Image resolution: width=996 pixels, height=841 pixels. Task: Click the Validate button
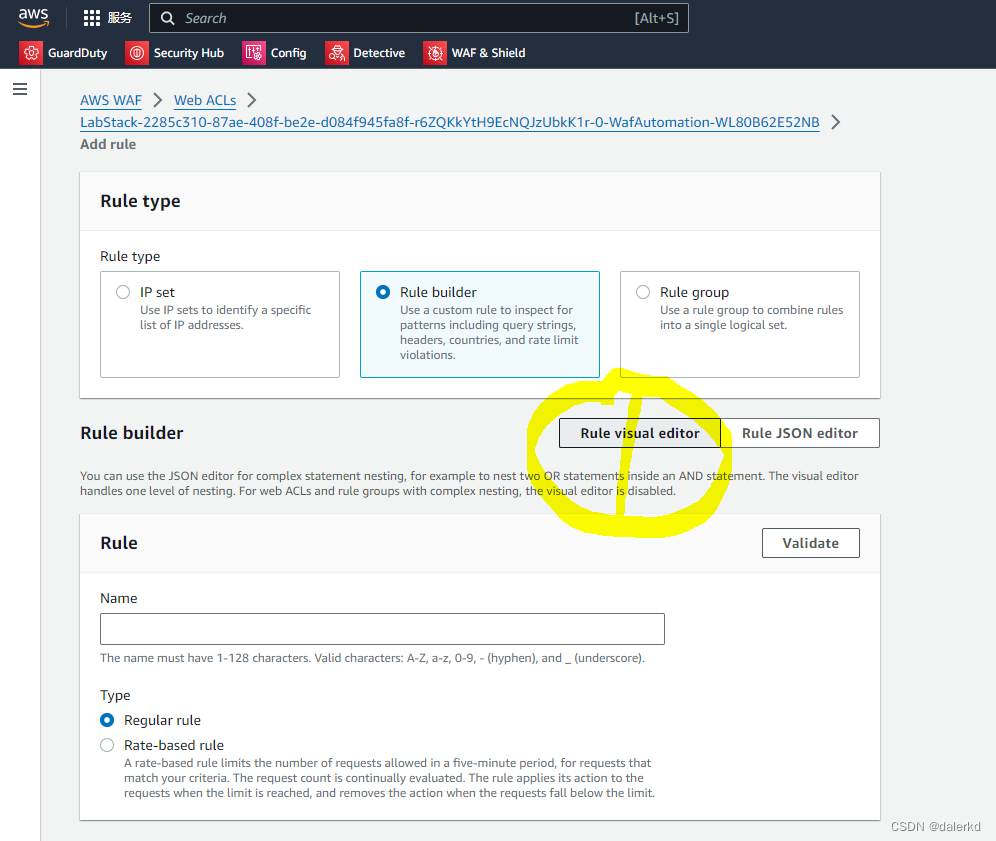[x=811, y=543]
